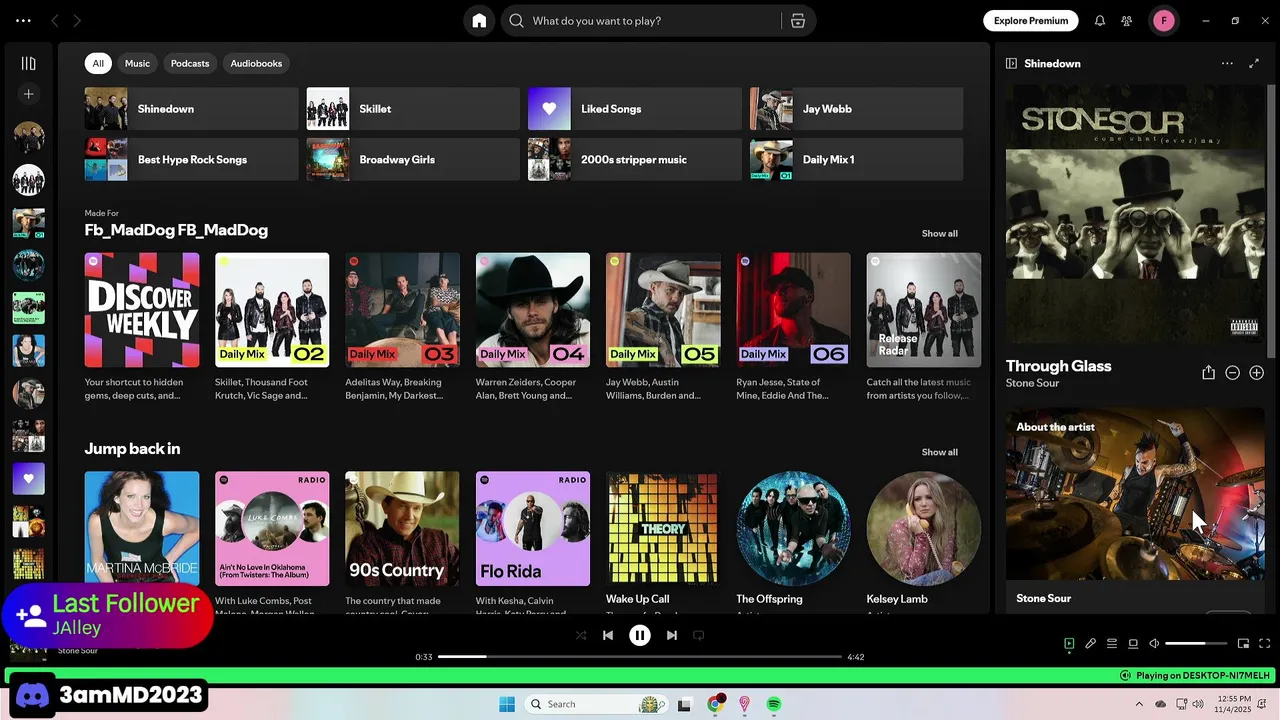The image size is (1280, 720).
Task: Pause the current song
Action: pos(640,635)
